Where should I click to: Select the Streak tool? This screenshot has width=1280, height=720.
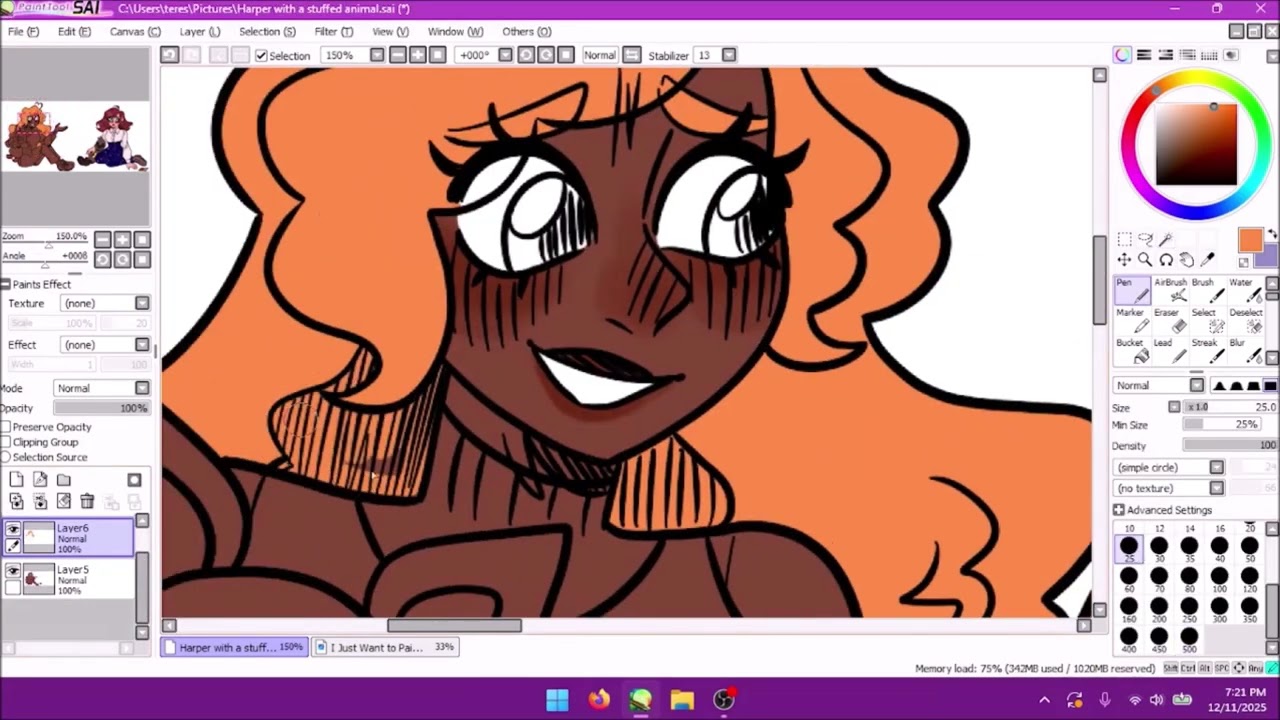pos(1207,350)
